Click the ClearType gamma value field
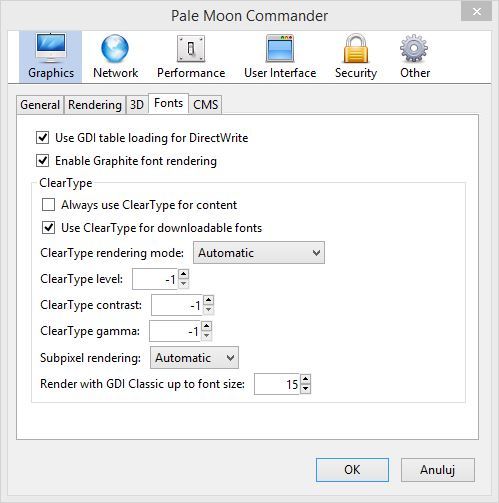This screenshot has height=503, width=499. [x=175, y=331]
